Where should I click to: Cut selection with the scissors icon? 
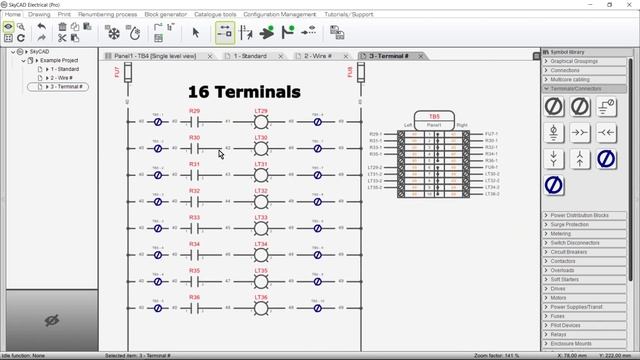click(62, 38)
